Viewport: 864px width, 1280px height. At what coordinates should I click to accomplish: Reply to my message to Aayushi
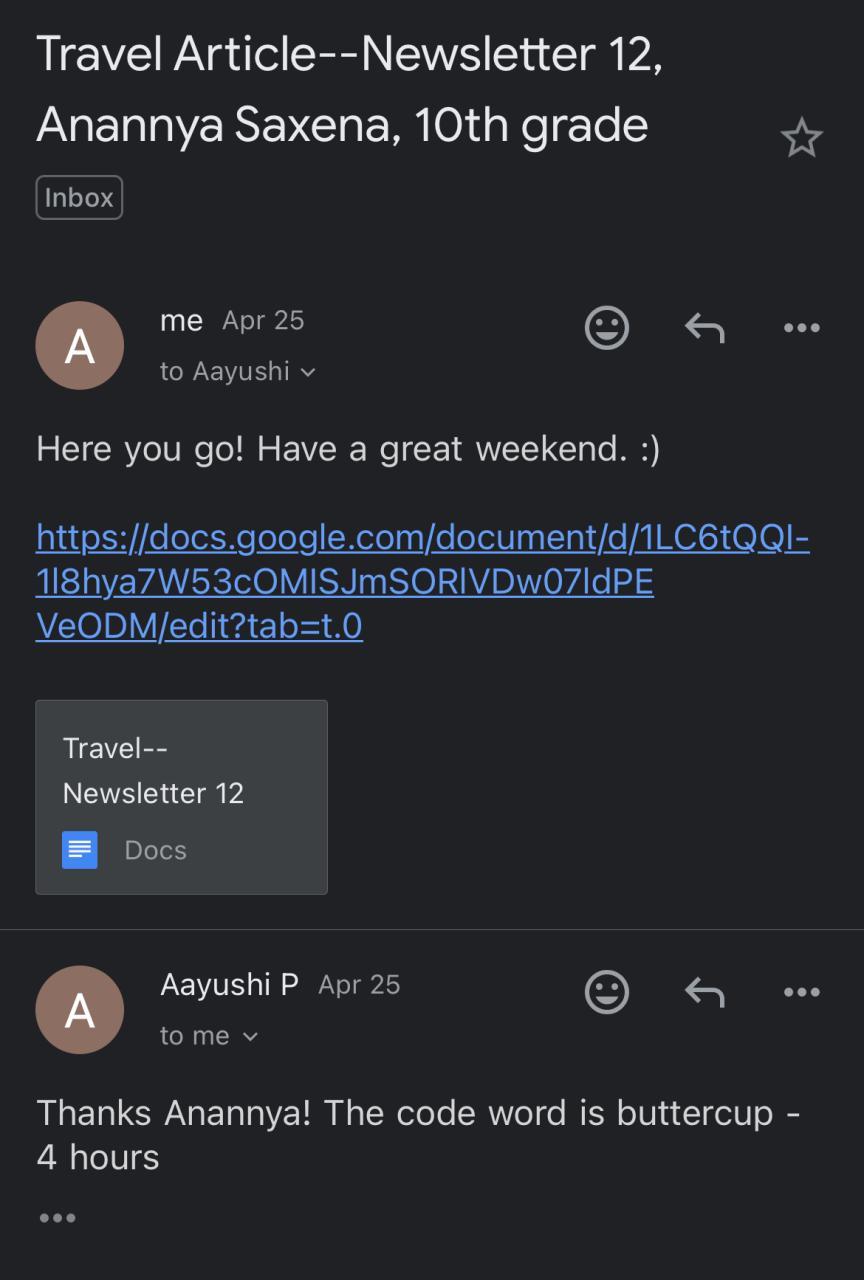[x=704, y=327]
